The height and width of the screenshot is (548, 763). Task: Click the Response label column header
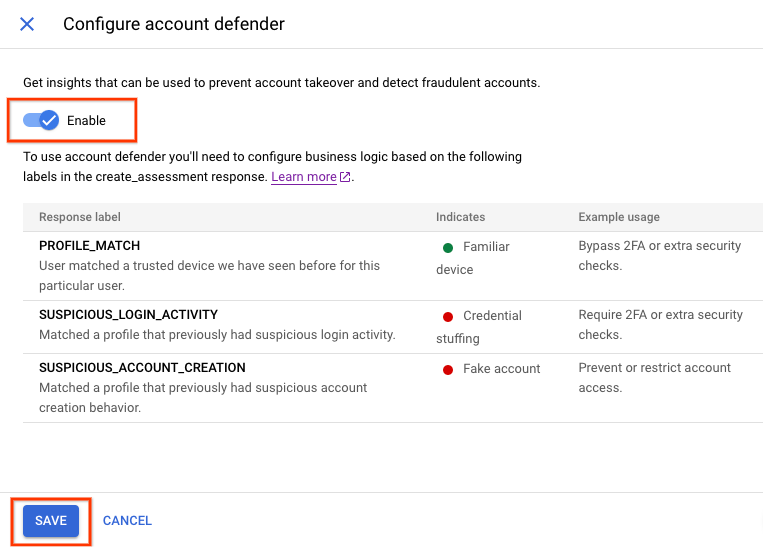click(80, 217)
